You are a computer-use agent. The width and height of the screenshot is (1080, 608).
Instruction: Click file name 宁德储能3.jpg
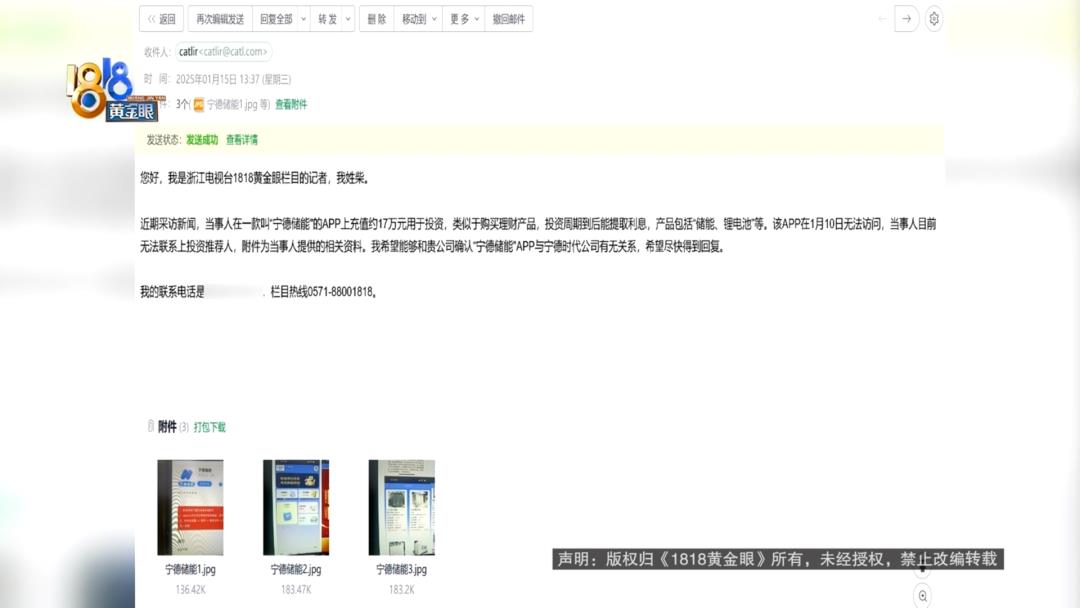tap(402, 569)
